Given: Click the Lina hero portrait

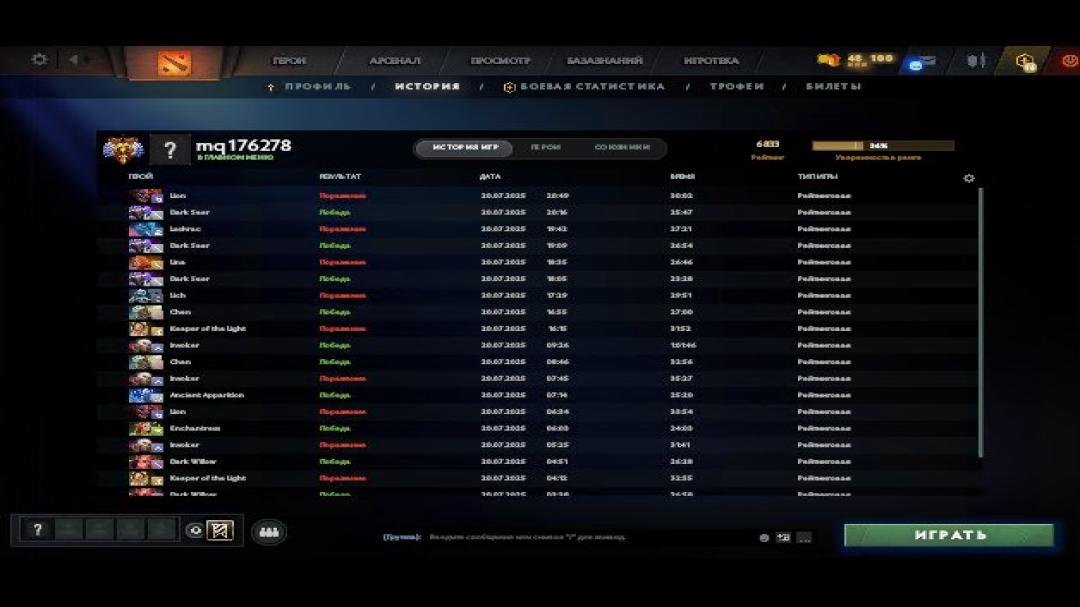Looking at the screenshot, I should [146, 262].
